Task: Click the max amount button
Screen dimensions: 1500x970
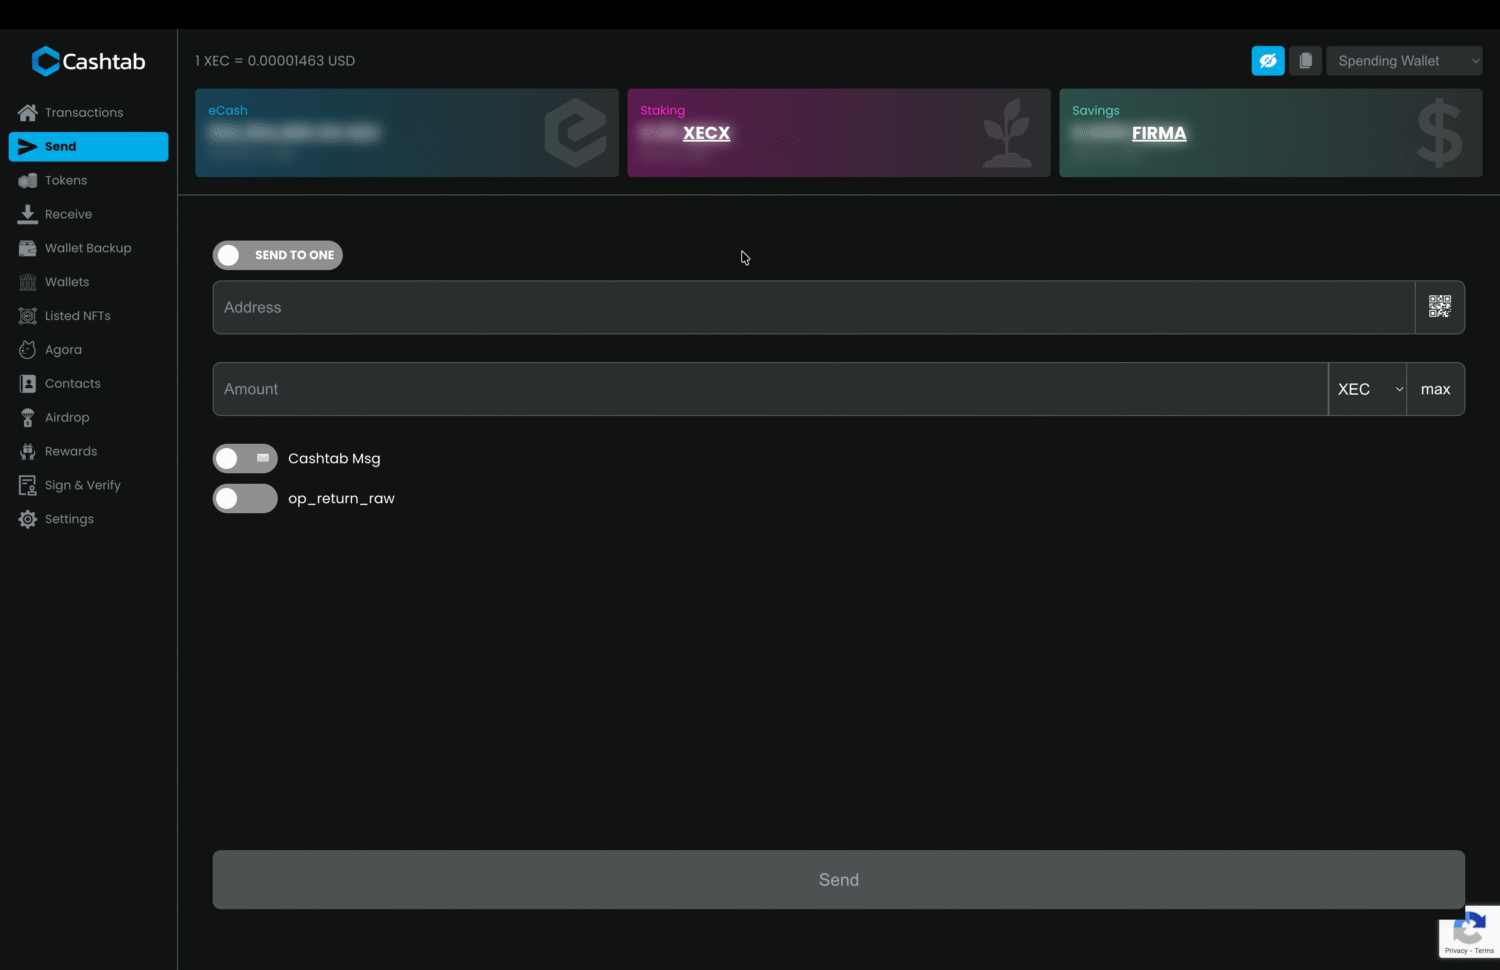Action: 1435,389
